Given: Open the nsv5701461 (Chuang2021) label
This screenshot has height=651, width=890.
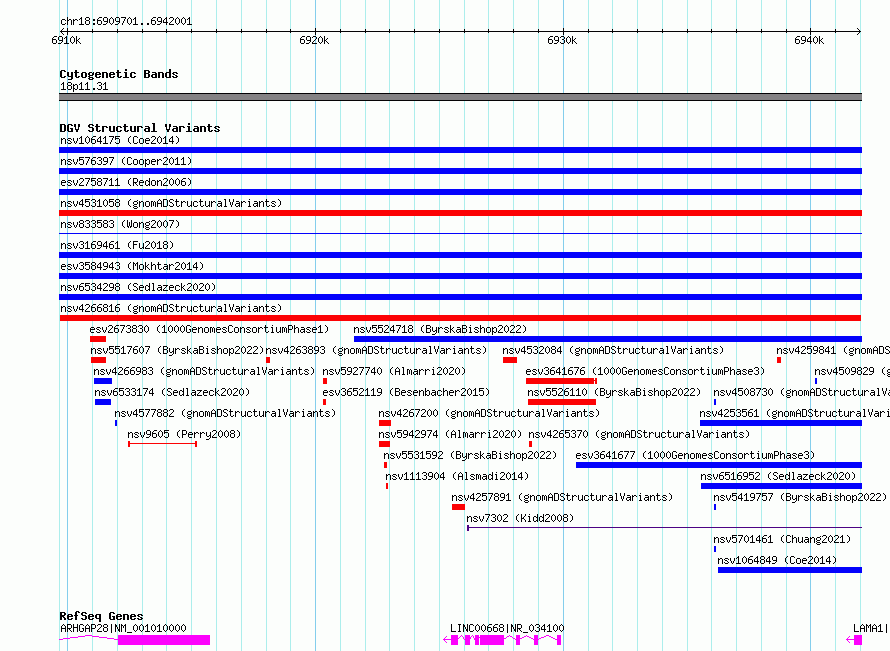Looking at the screenshot, I should (x=782, y=539).
